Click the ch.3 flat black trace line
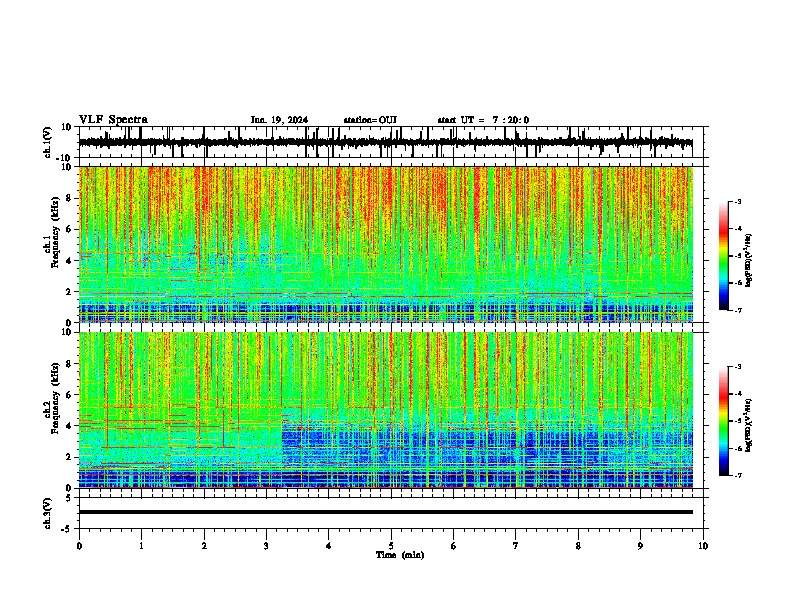792x612 pixels. coord(386,512)
